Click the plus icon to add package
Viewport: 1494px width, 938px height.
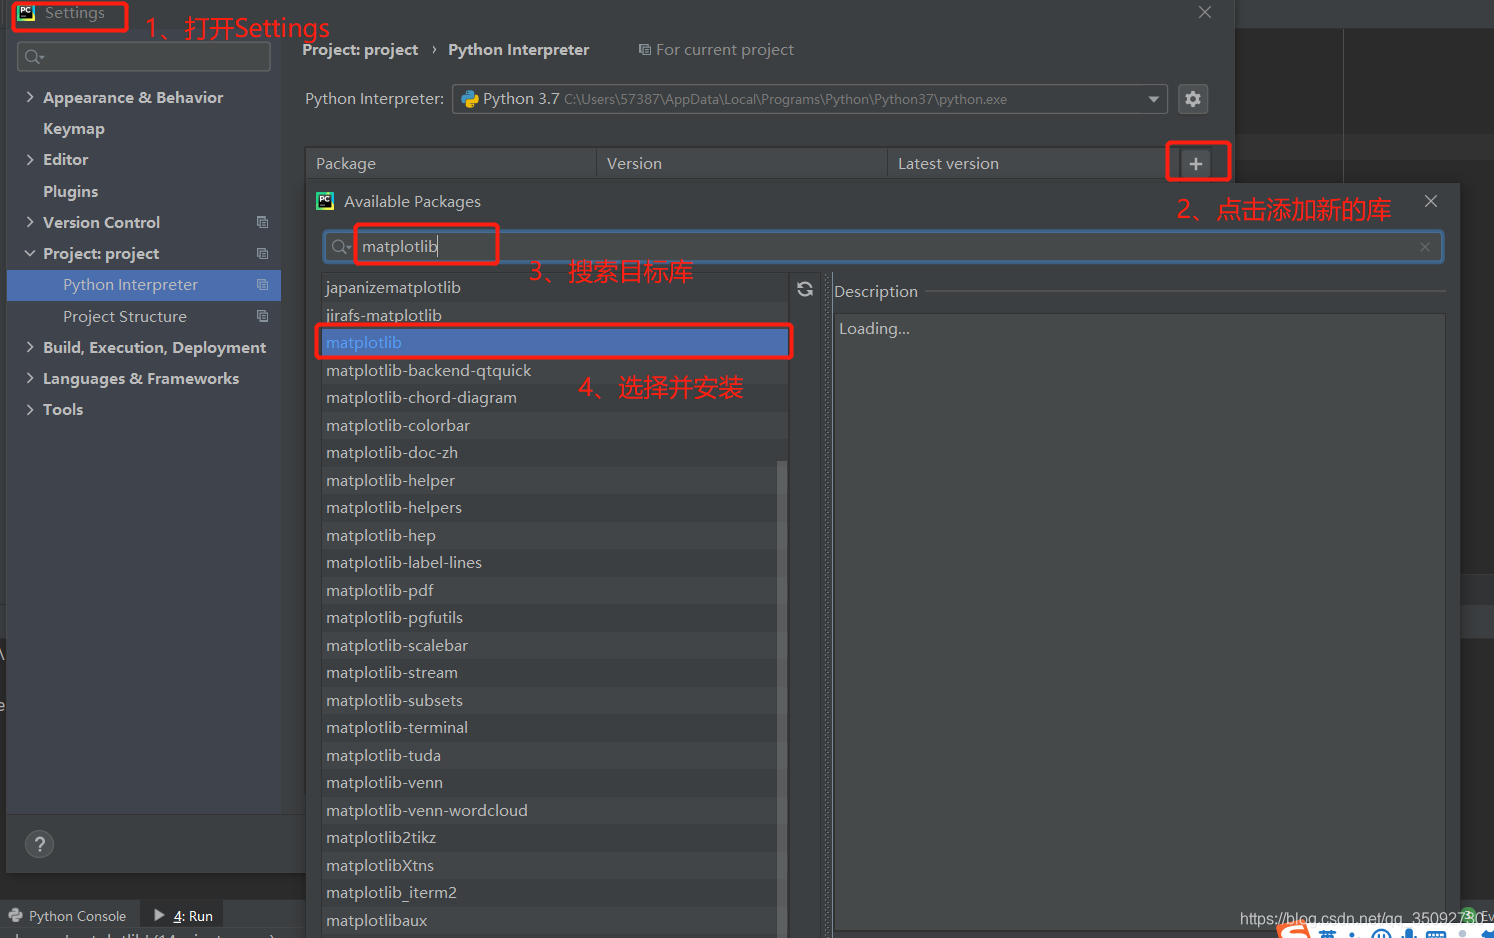pyautogui.click(x=1195, y=163)
